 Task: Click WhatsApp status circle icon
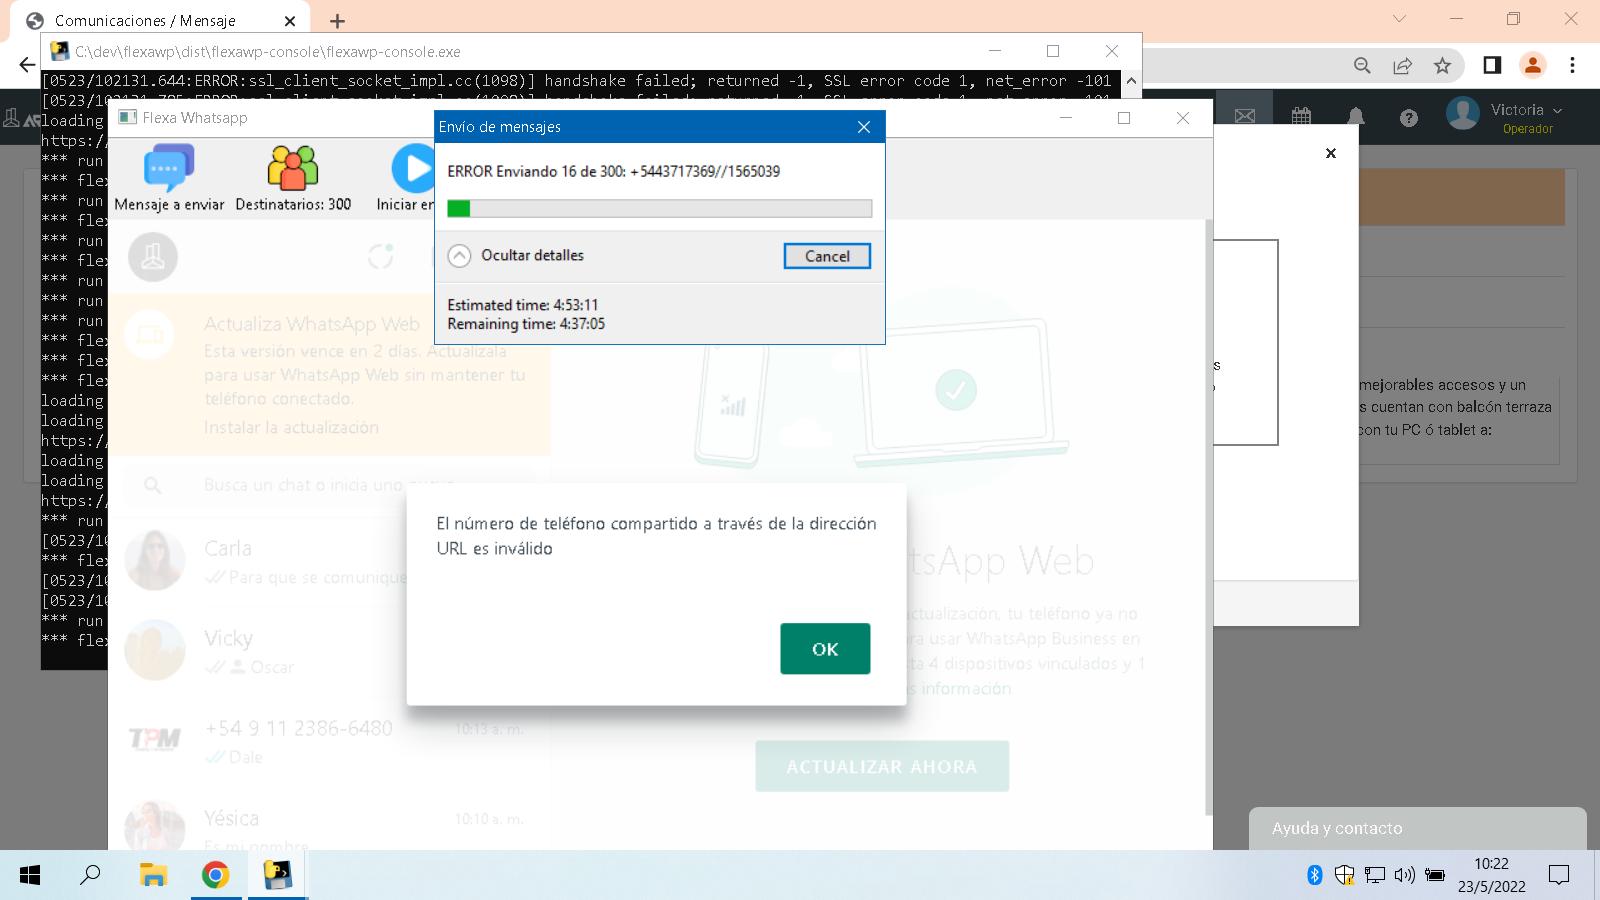[x=380, y=257]
